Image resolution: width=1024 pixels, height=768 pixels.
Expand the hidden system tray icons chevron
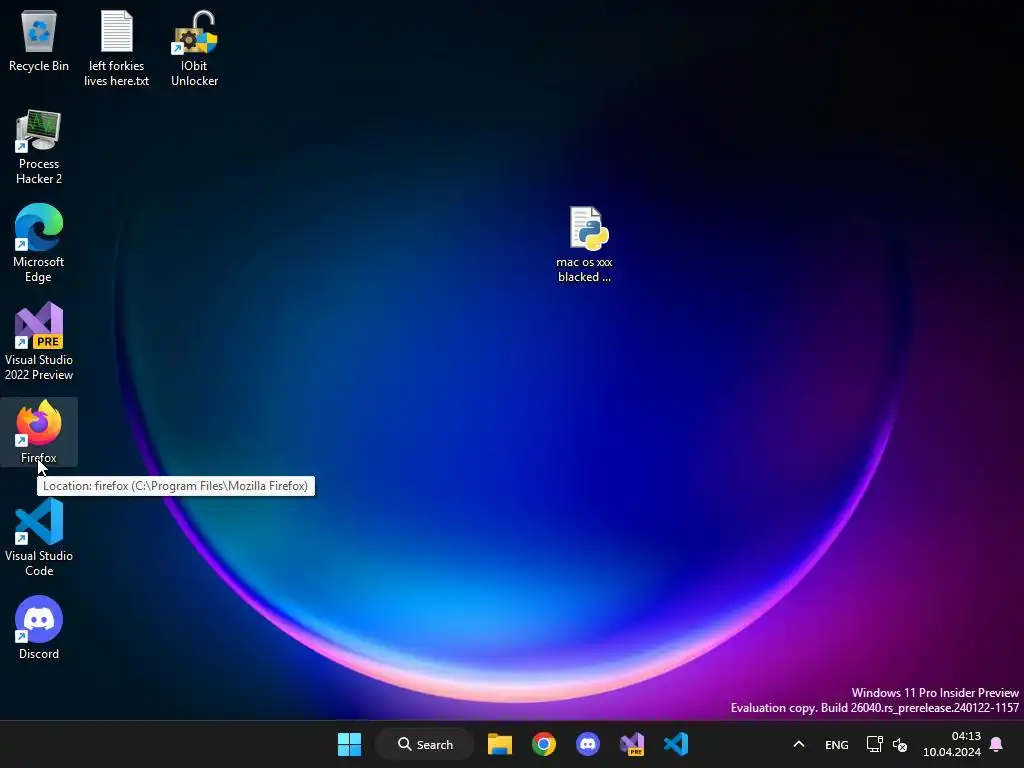click(799, 744)
